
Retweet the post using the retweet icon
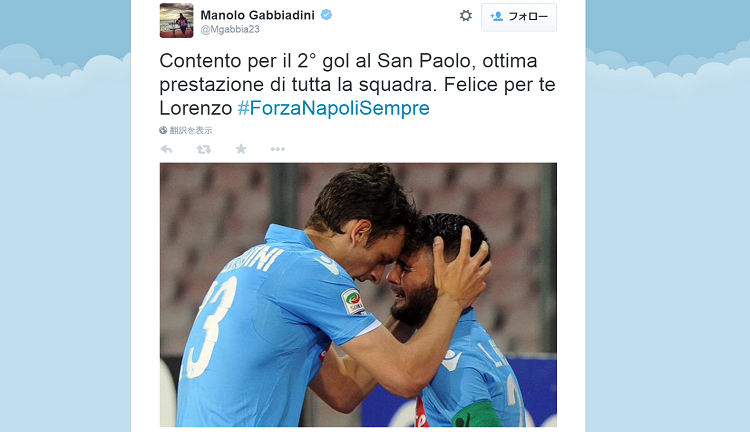click(x=204, y=149)
